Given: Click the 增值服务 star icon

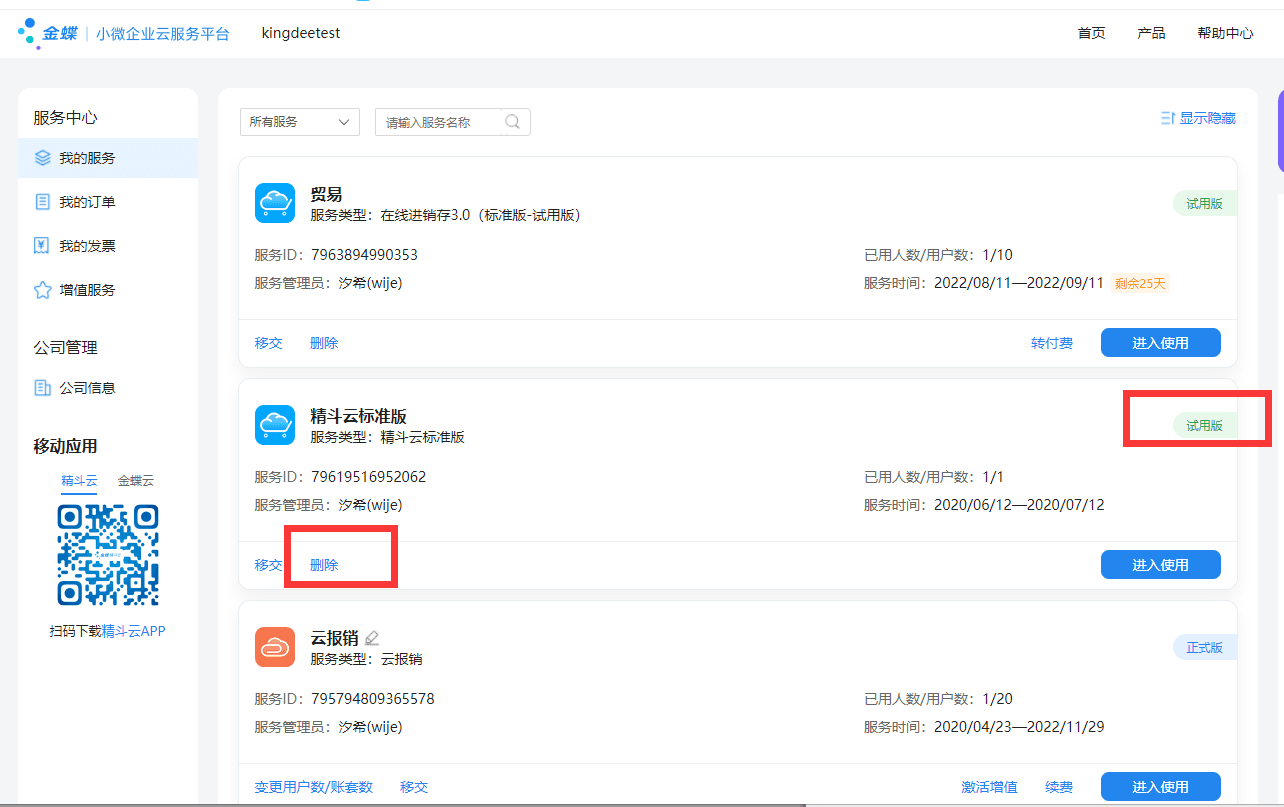Looking at the screenshot, I should pos(42,290).
